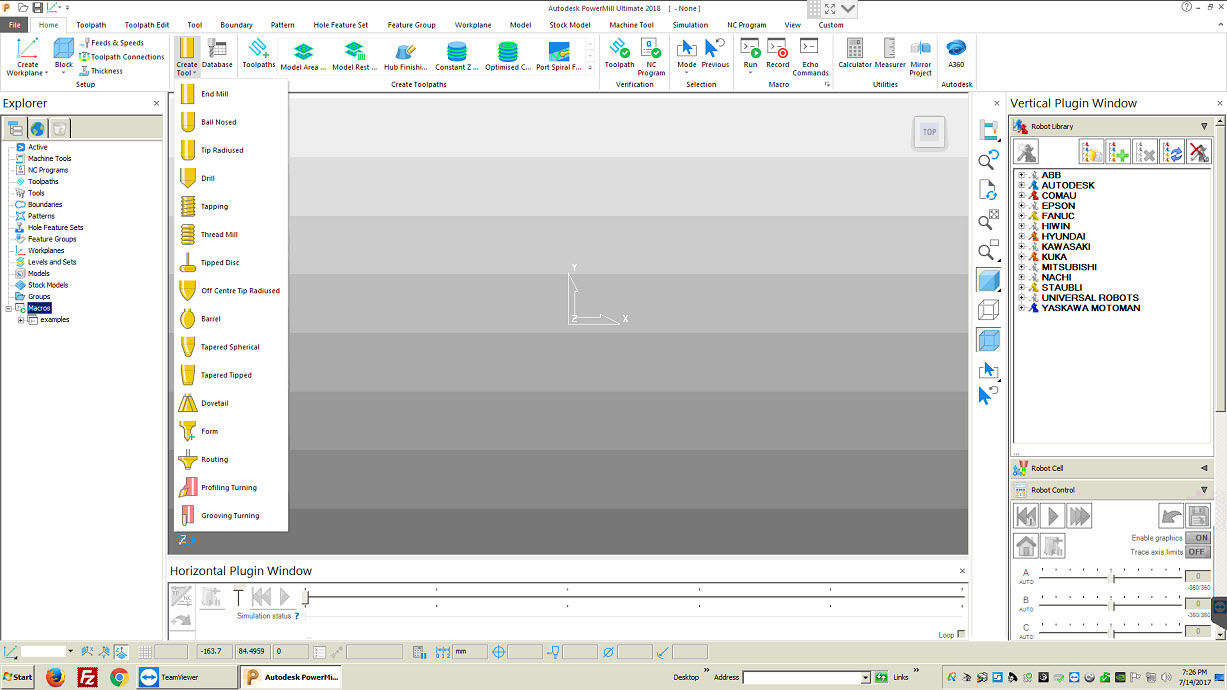1227x690 pixels.
Task: Switch to Boundary ribbon tab
Action: pos(237,25)
